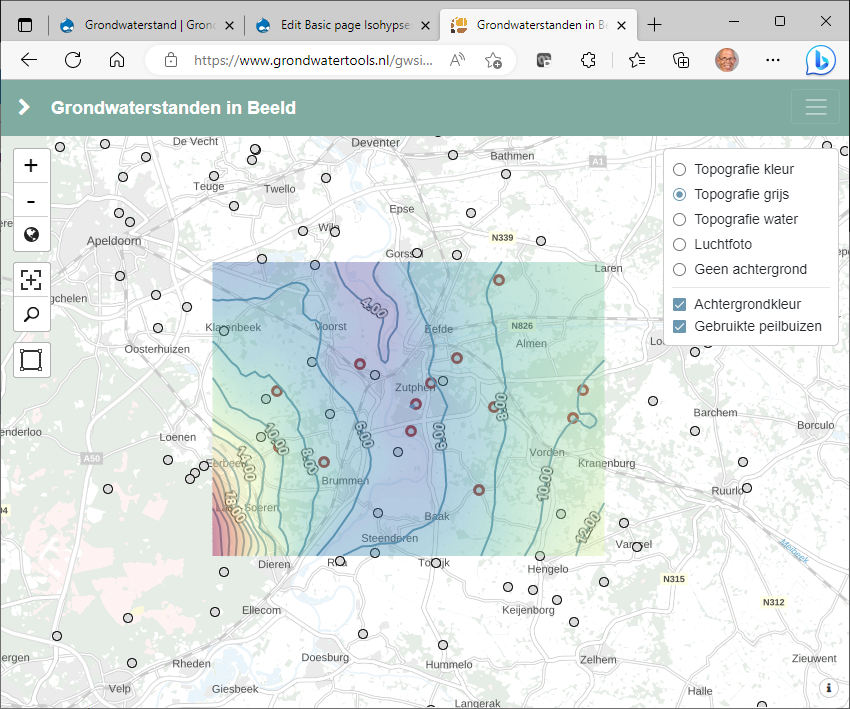Image resolution: width=850 pixels, height=709 pixels.
Task: Click the 4.00 contour line label
Action: 374,307
